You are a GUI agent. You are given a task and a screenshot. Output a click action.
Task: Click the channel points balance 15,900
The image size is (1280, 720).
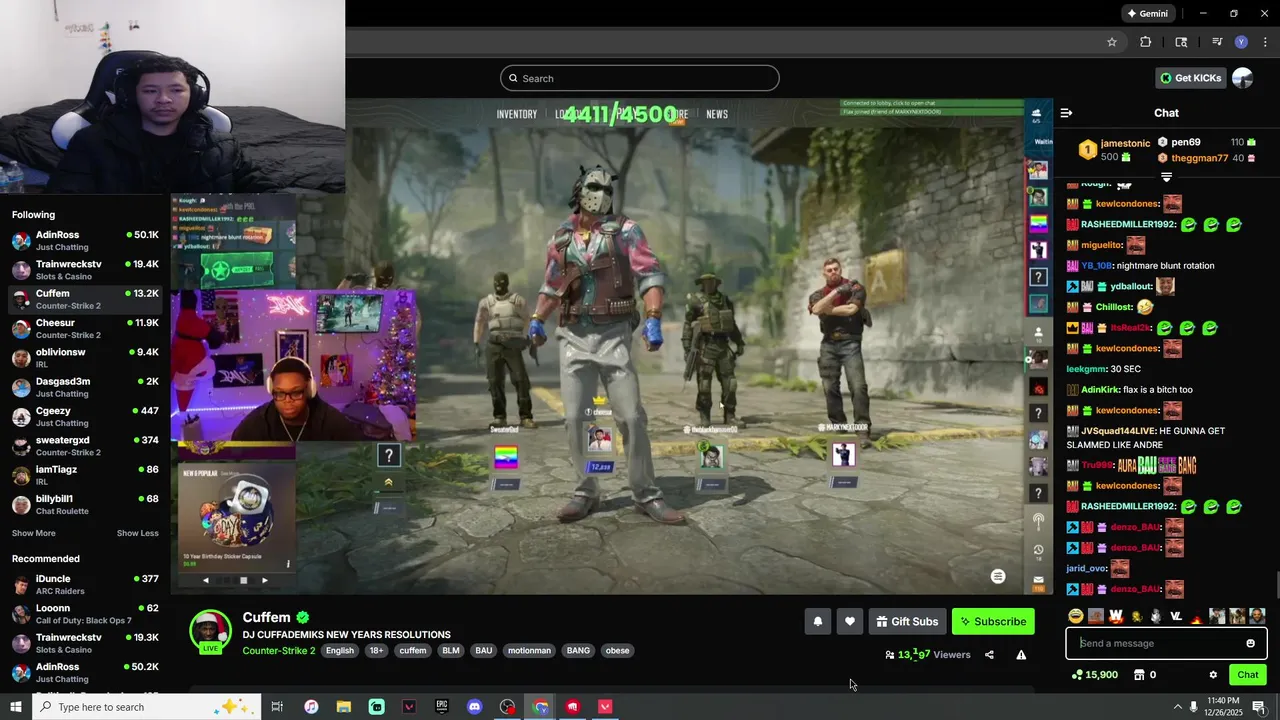1094,675
